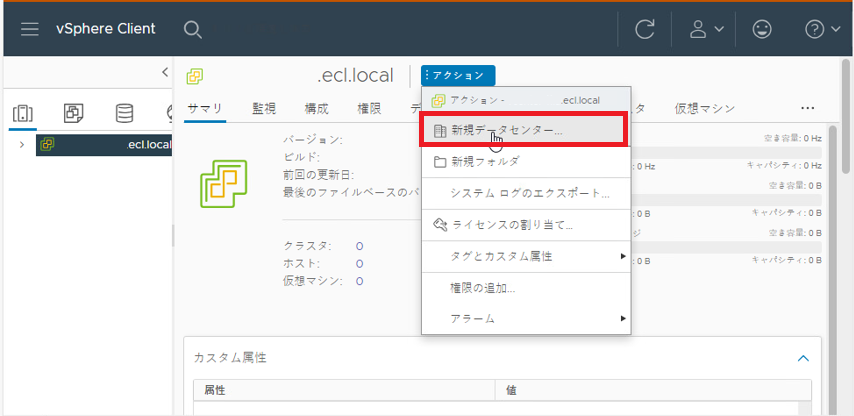854x416 pixels.
Task: Switch to VMs and Templates inventory icon
Action: coord(74,112)
